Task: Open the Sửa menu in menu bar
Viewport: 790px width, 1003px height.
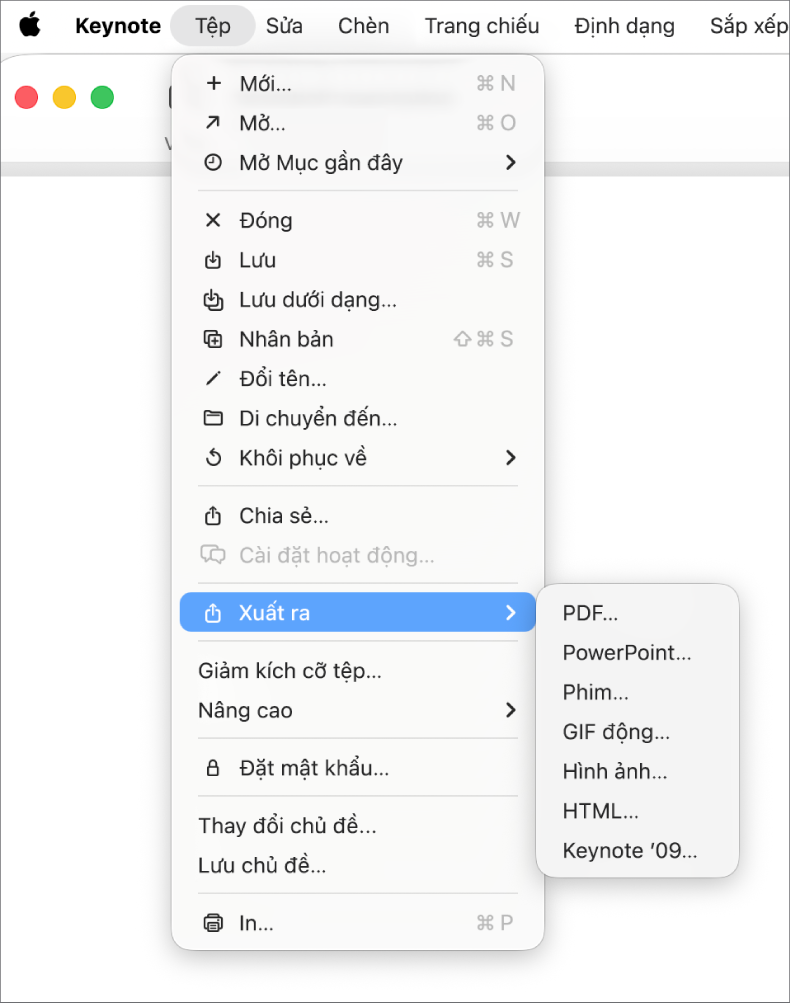Action: [x=284, y=26]
